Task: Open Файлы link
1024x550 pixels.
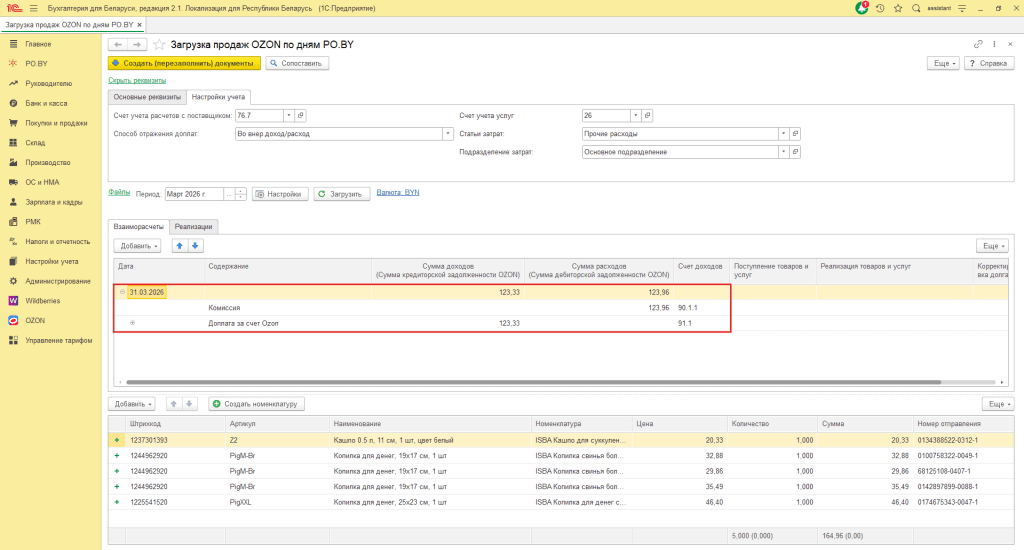Action: (119, 192)
